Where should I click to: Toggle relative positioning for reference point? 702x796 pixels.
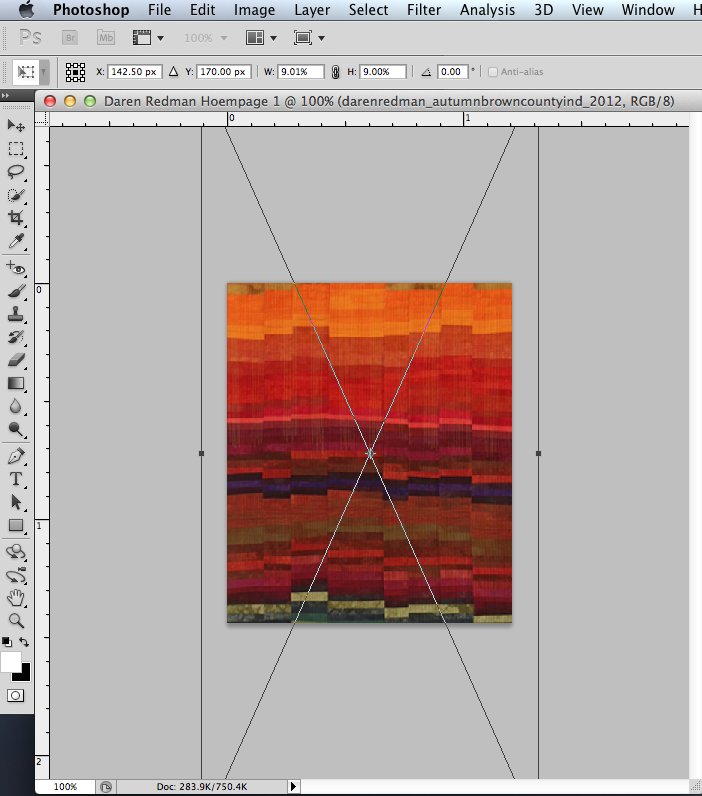[x=174, y=72]
